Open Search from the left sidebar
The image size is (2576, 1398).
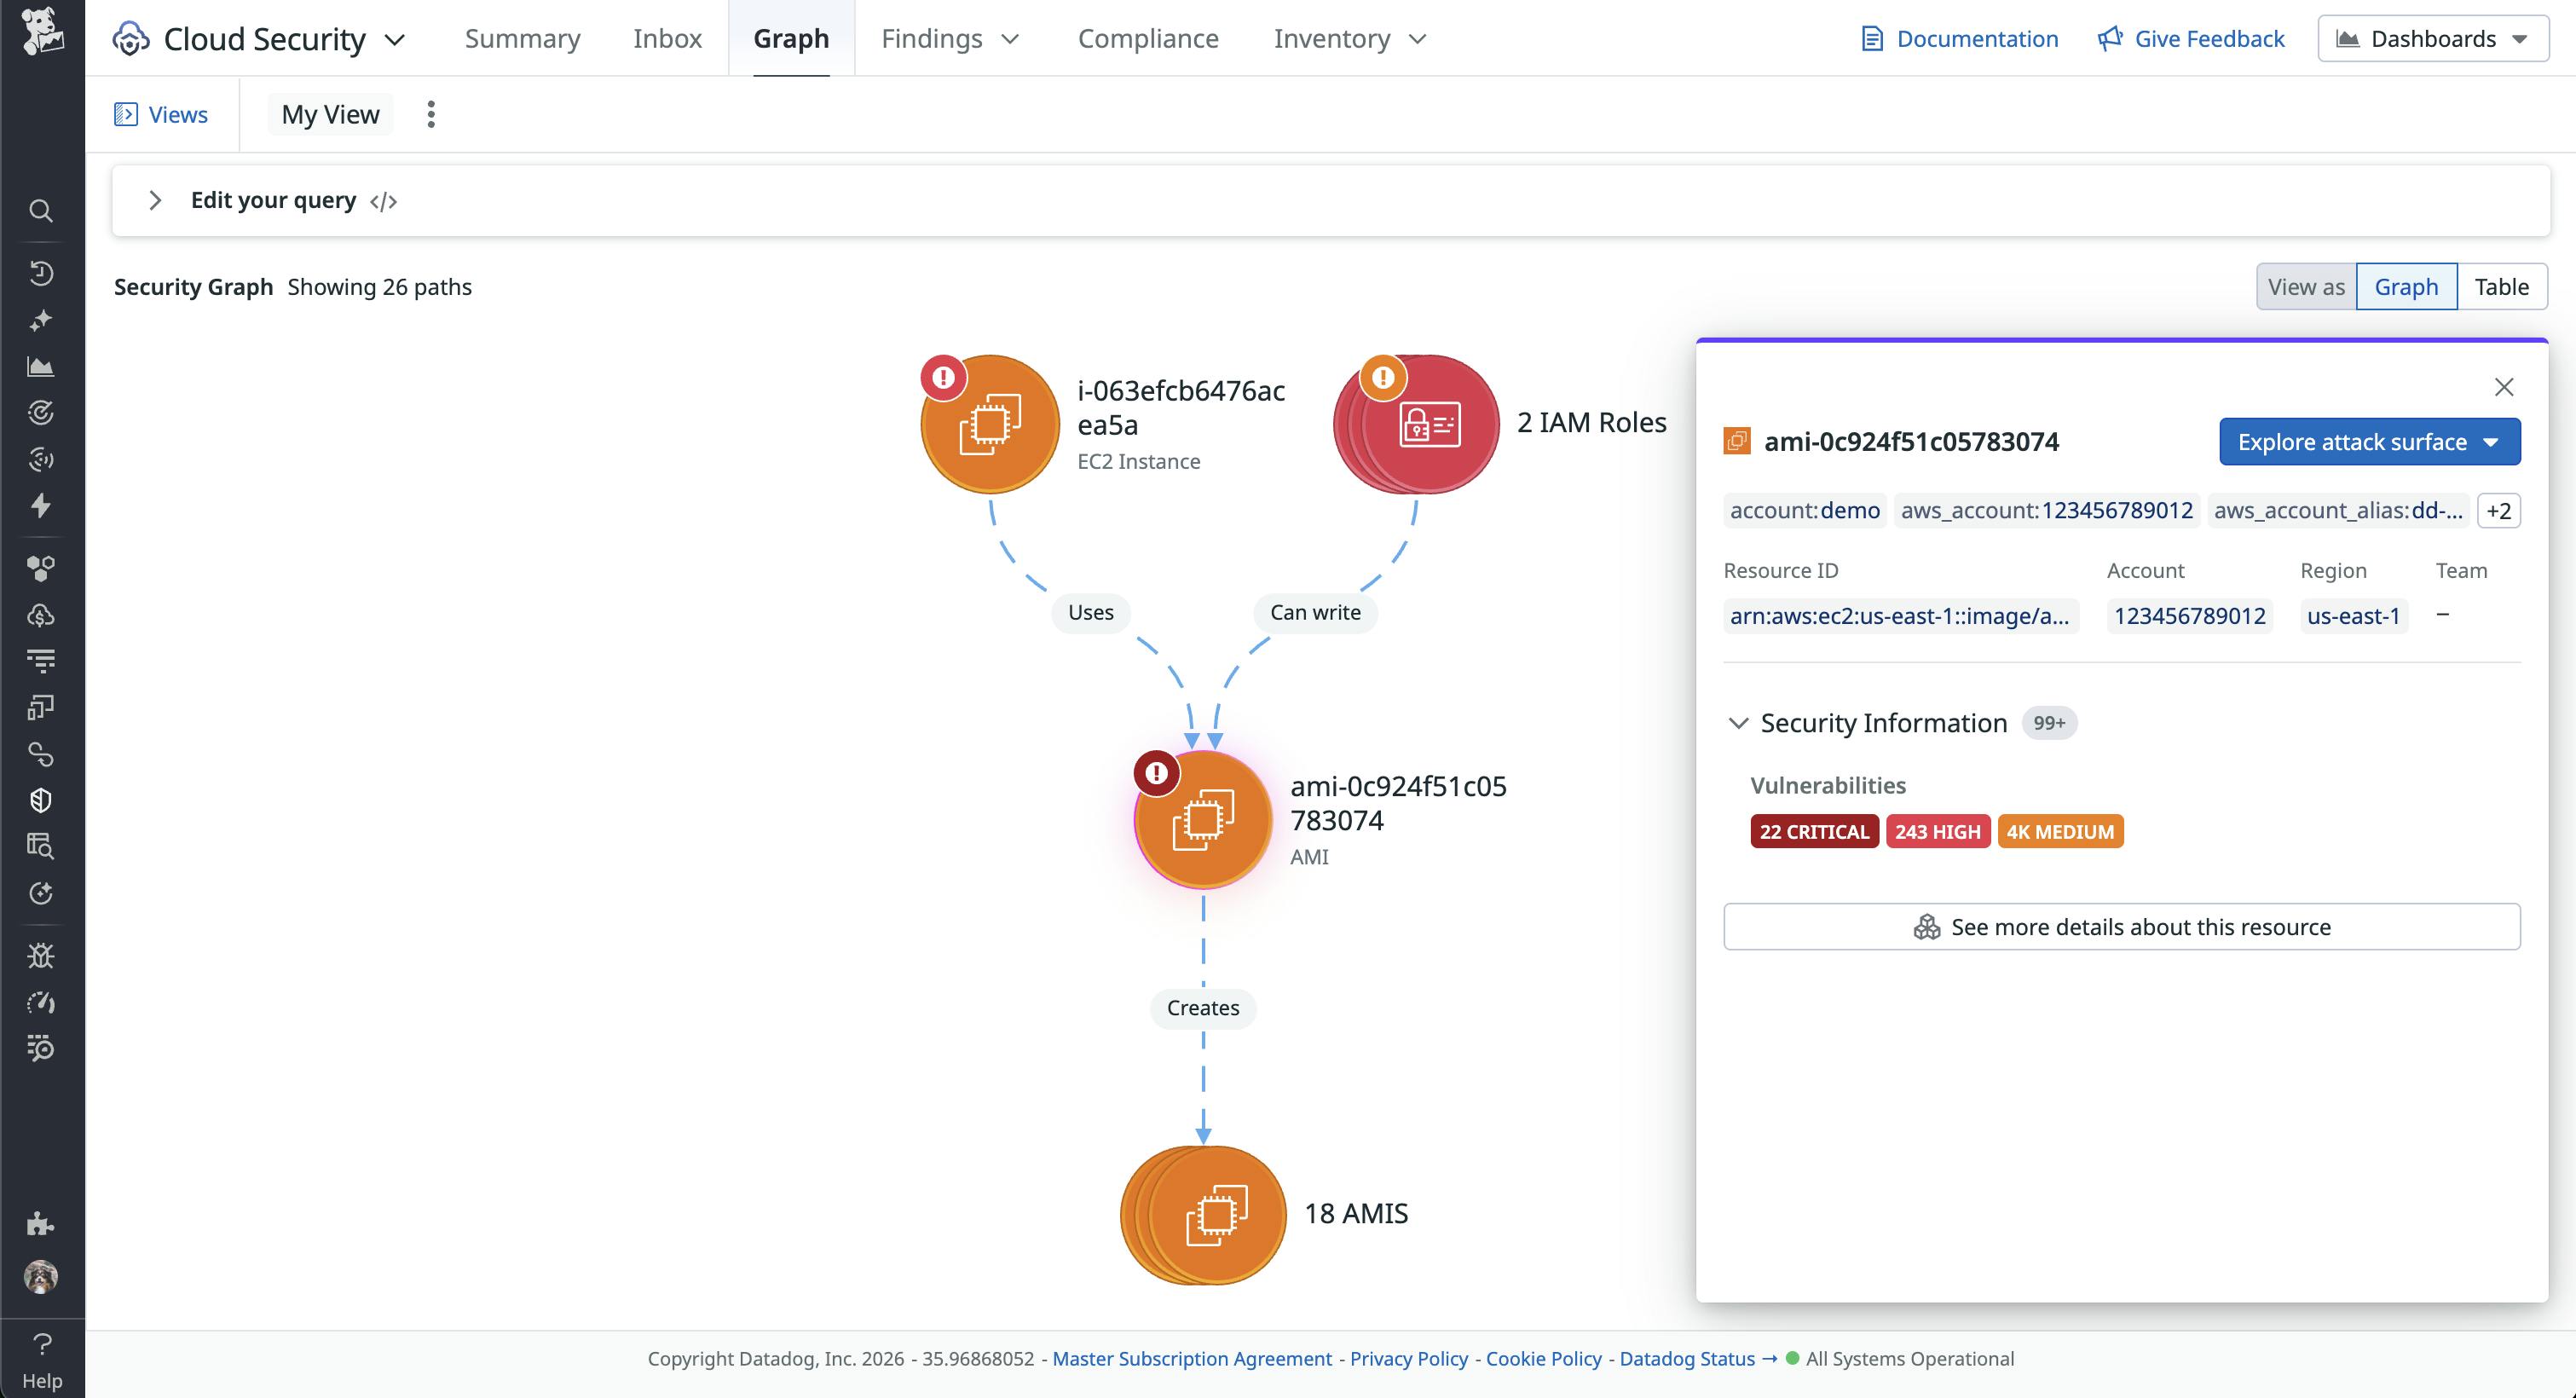pyautogui.click(x=41, y=211)
